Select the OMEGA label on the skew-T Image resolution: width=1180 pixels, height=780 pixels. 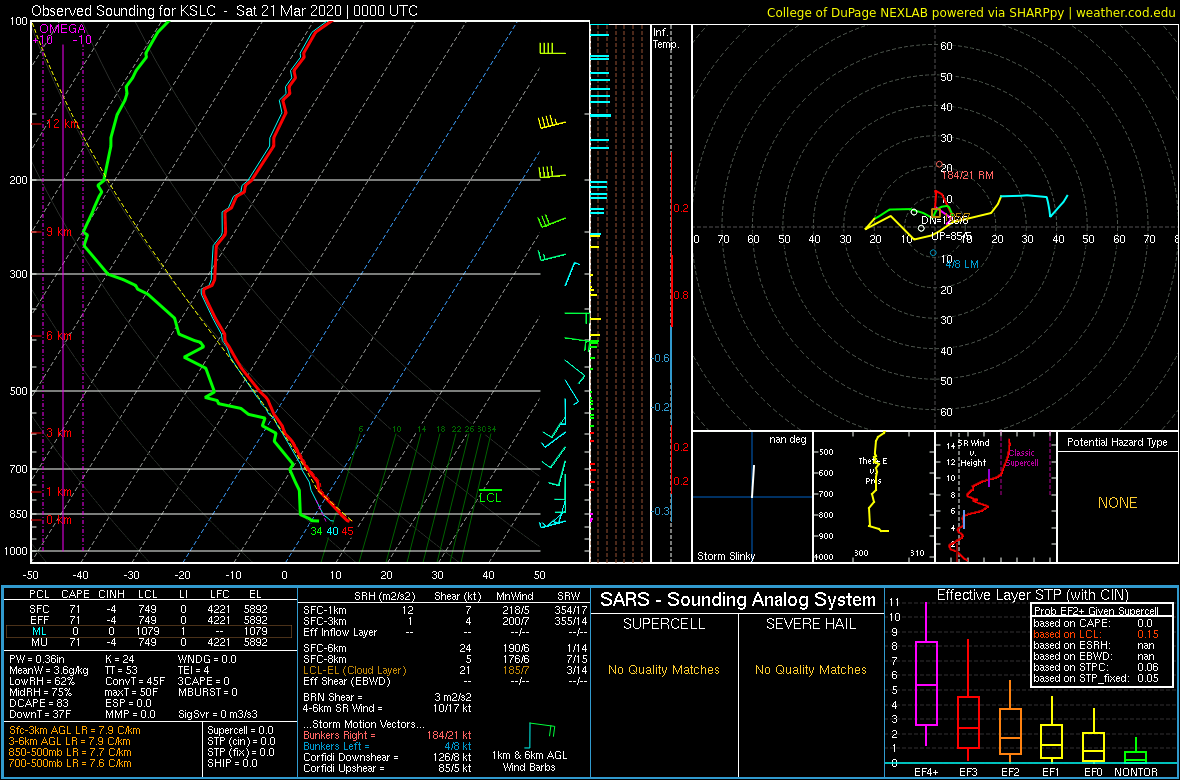point(63,29)
